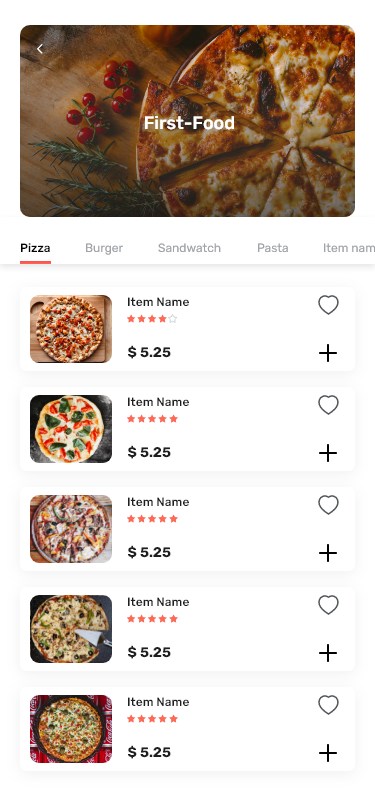This screenshot has width=375, height=812.
Task: Open the basil pizza thumbnail
Action: [71, 429]
